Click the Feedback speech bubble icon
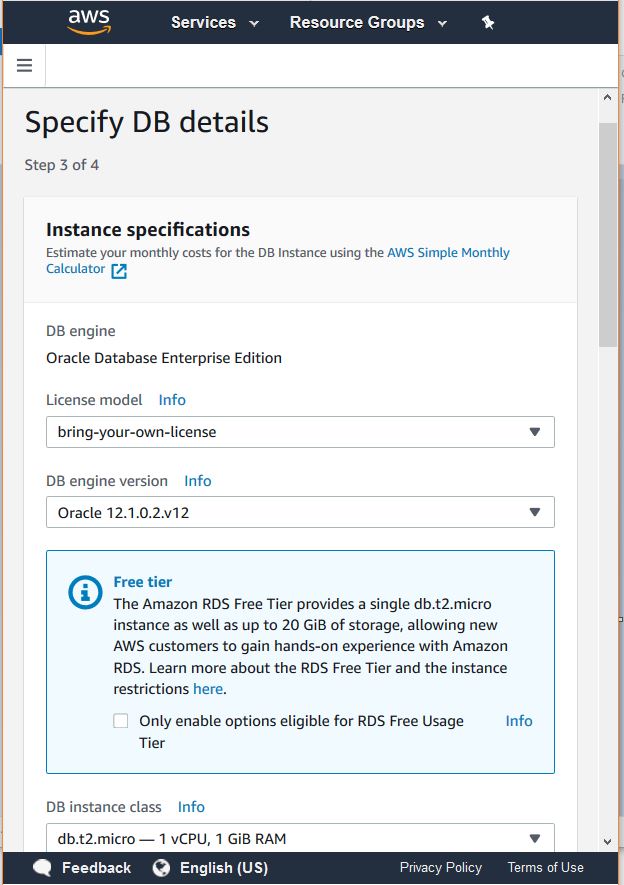Screen dimensions: 624x885 (x=42, y=867)
